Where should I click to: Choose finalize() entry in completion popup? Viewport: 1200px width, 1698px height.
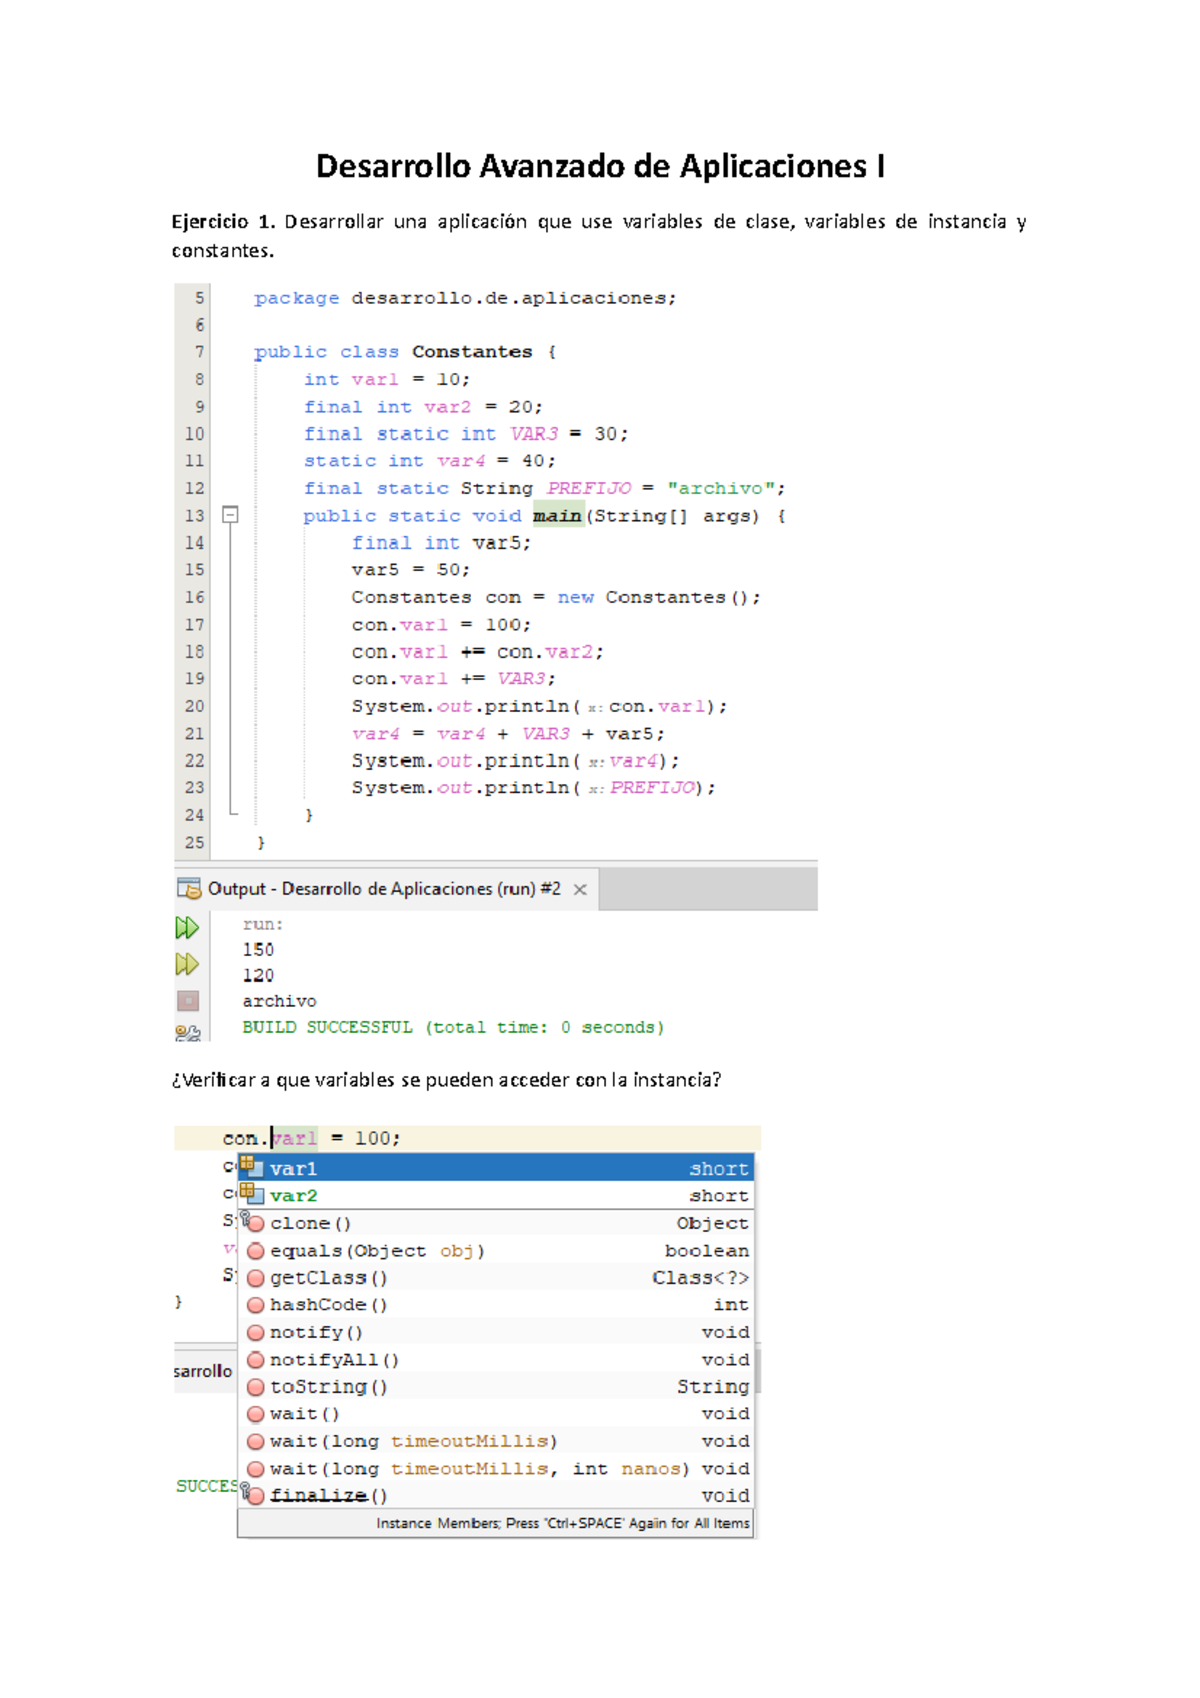pos(495,1495)
